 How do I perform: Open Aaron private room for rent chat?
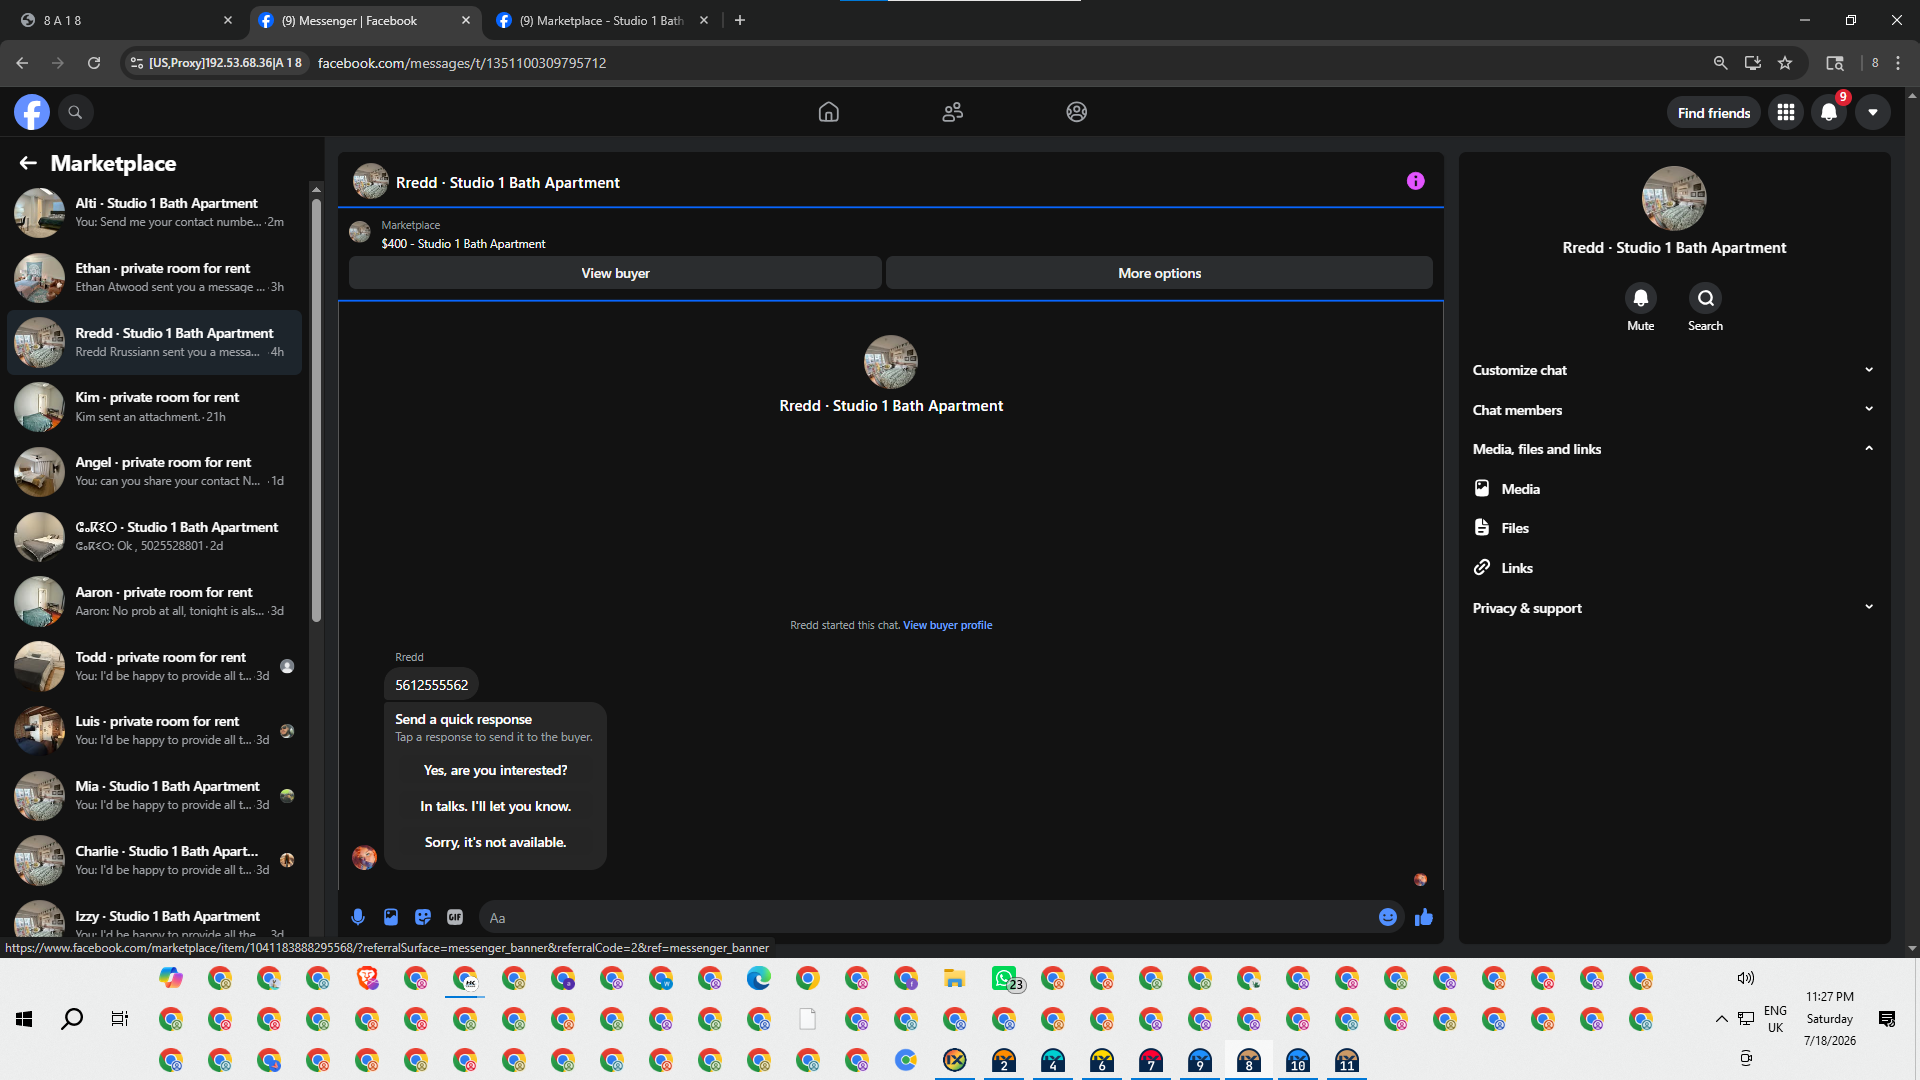[154, 601]
